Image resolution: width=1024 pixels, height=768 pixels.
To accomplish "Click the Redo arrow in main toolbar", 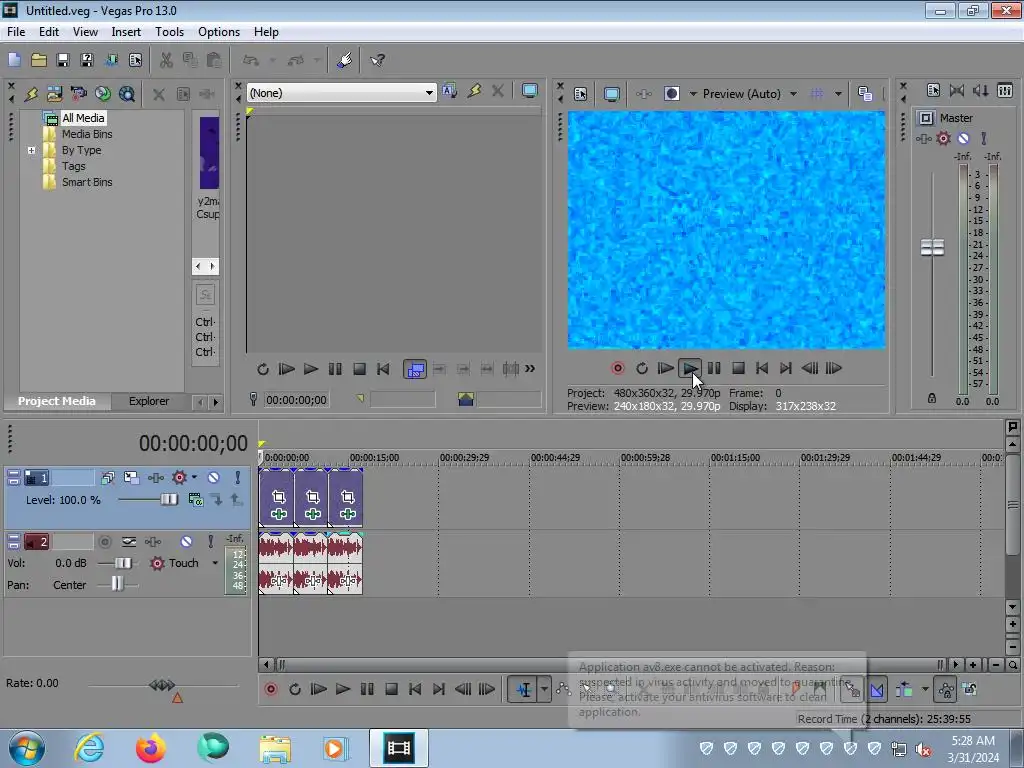I will point(296,60).
